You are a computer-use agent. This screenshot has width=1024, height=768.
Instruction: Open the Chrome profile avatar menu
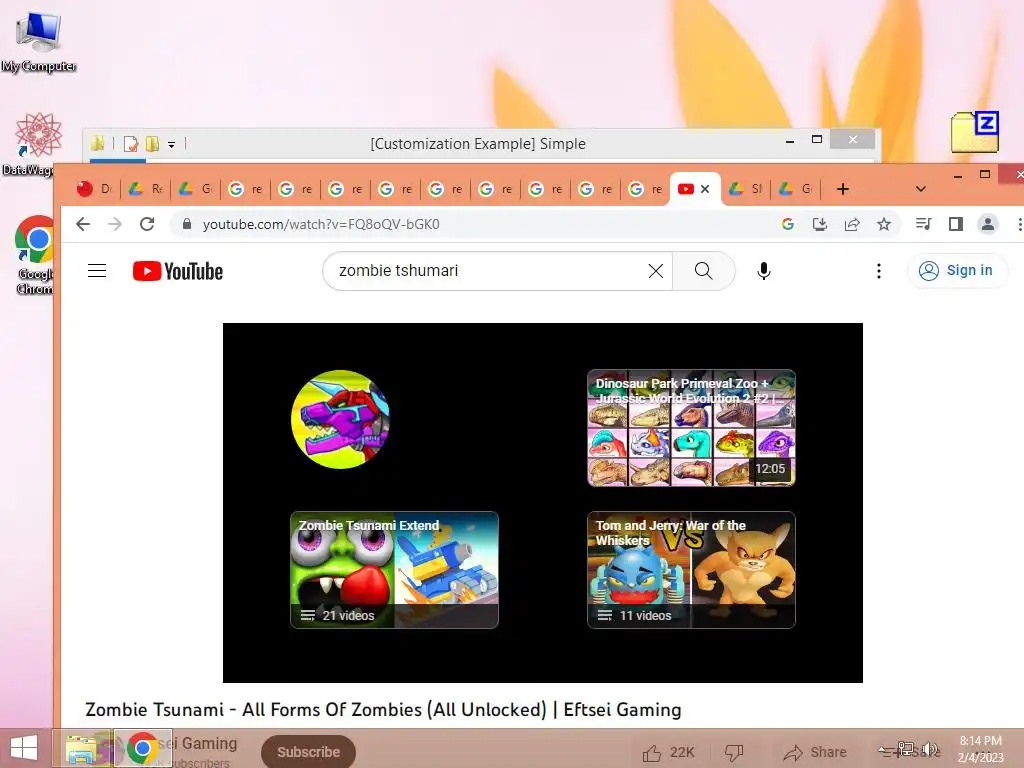click(987, 225)
